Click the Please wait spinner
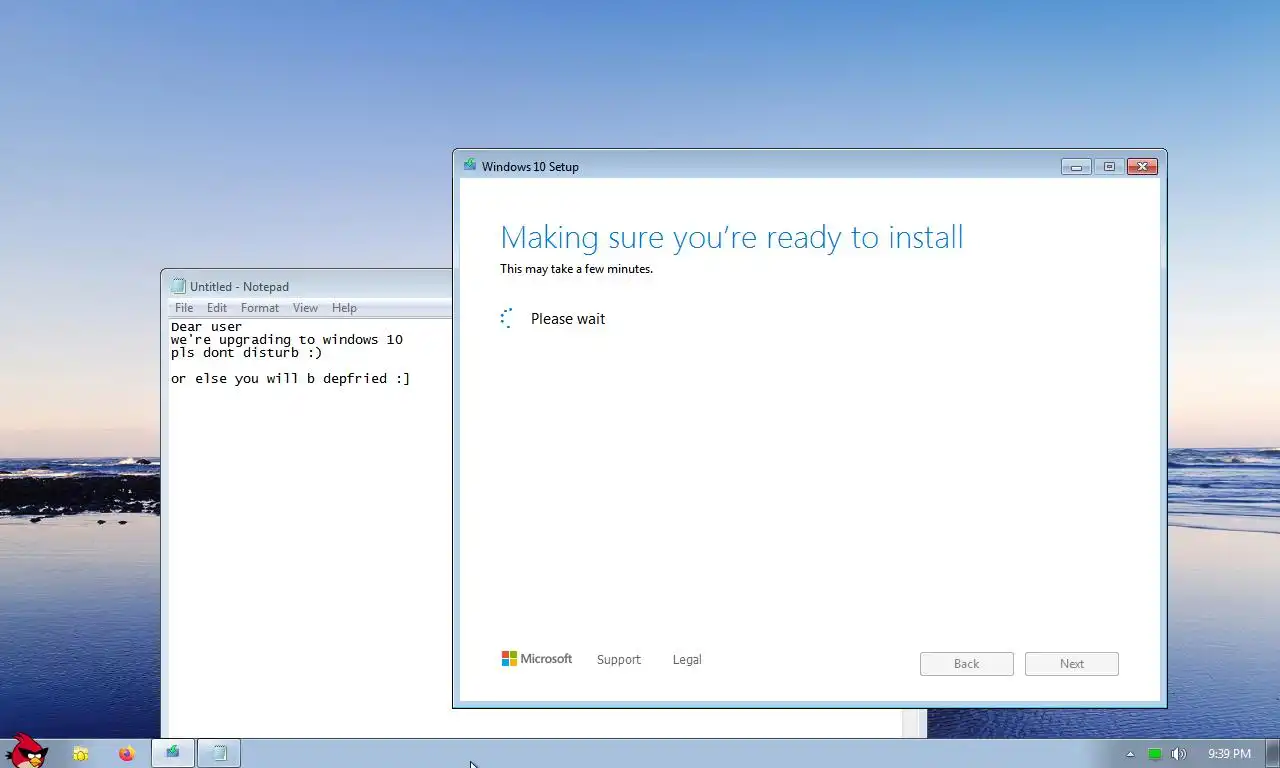This screenshot has width=1280, height=768. point(506,318)
